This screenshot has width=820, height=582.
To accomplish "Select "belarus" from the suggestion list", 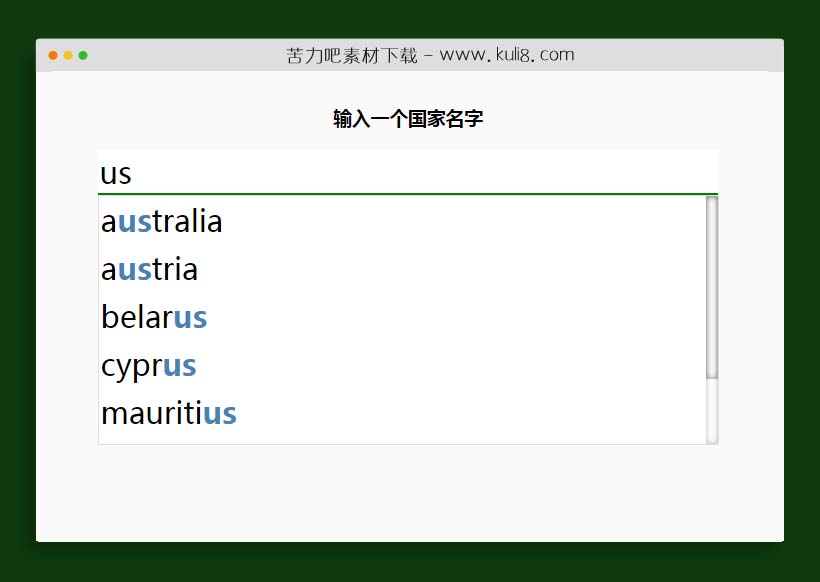I will point(153,317).
